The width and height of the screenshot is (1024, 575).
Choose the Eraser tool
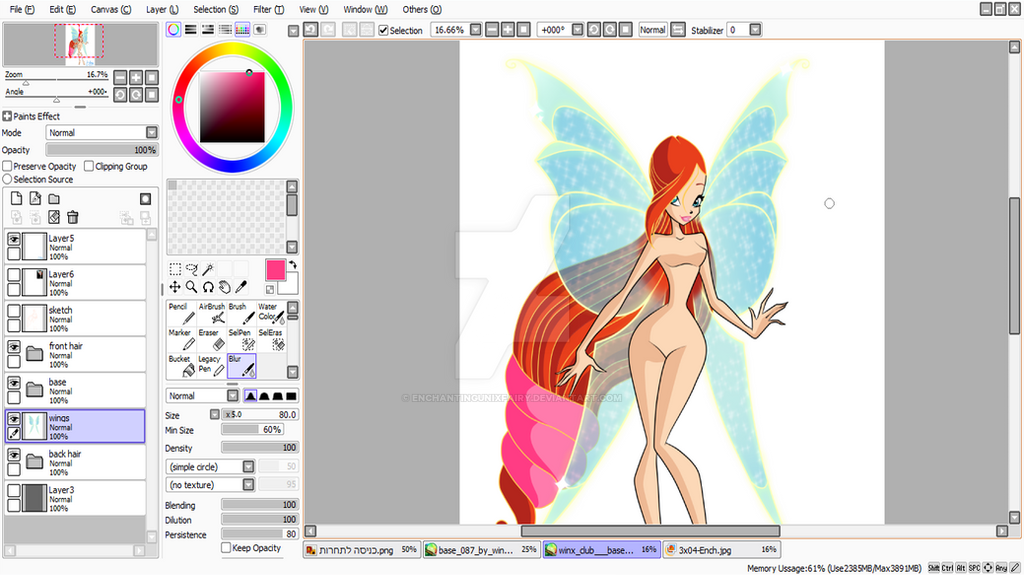212,340
